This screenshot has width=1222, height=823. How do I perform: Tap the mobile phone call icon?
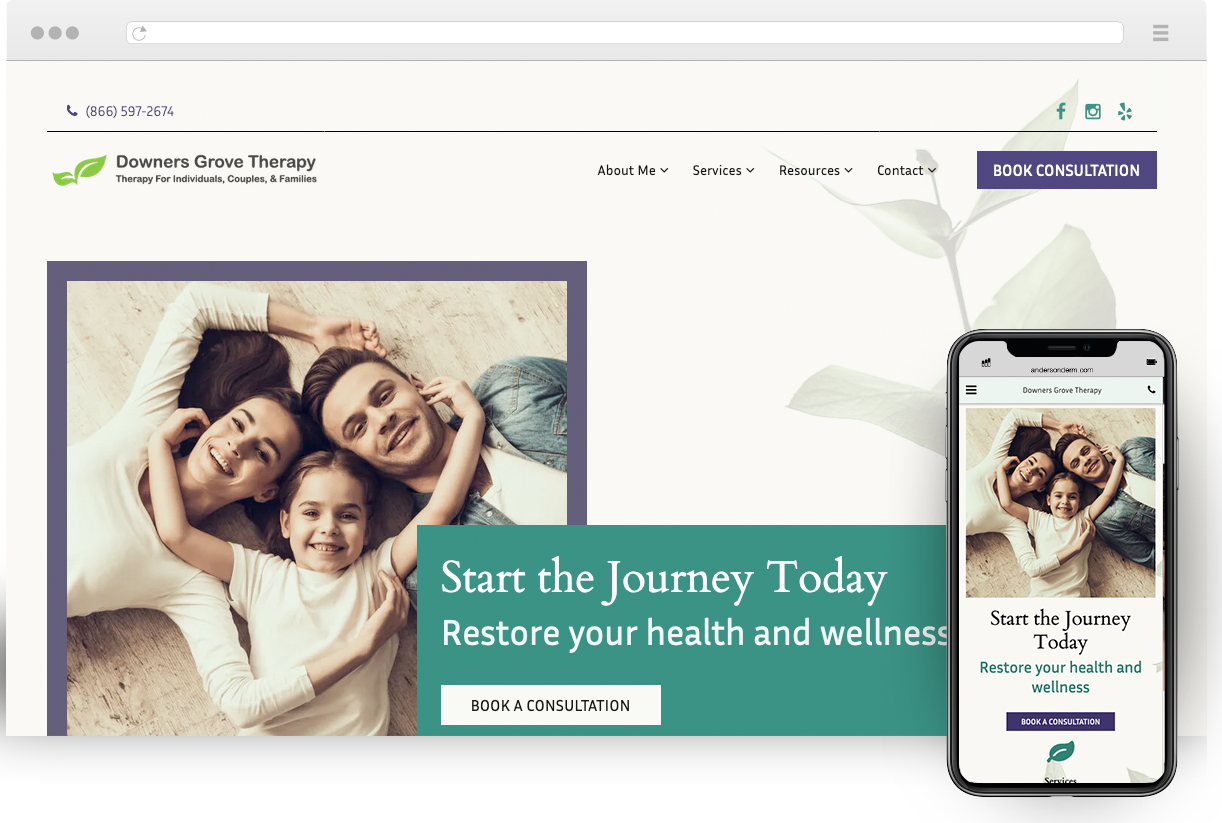click(x=1151, y=390)
